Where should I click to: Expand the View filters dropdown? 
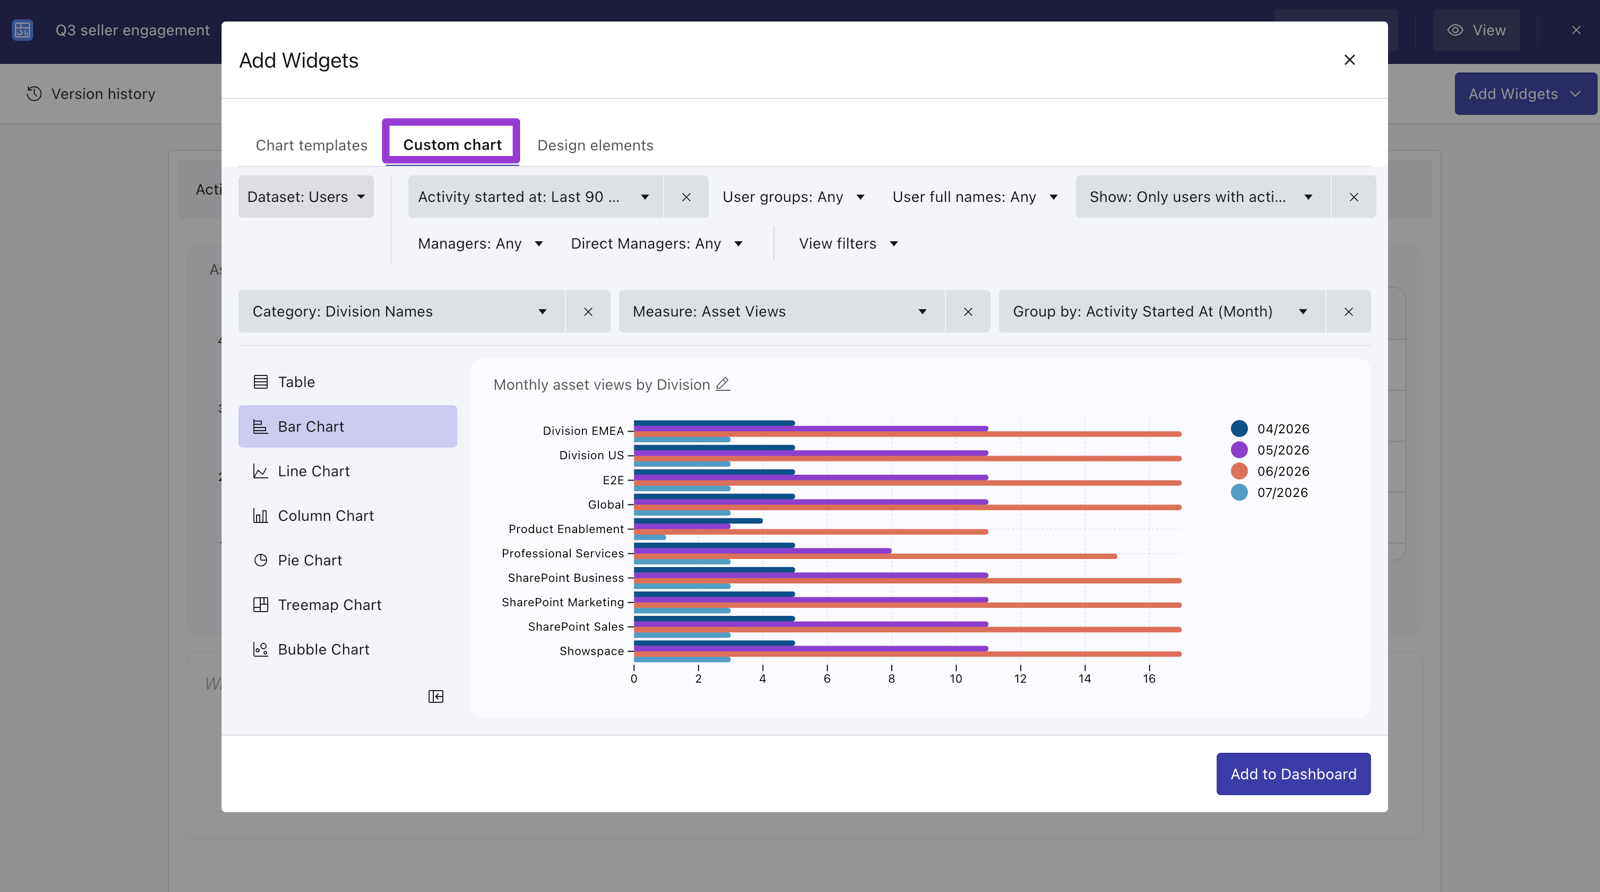coord(848,243)
